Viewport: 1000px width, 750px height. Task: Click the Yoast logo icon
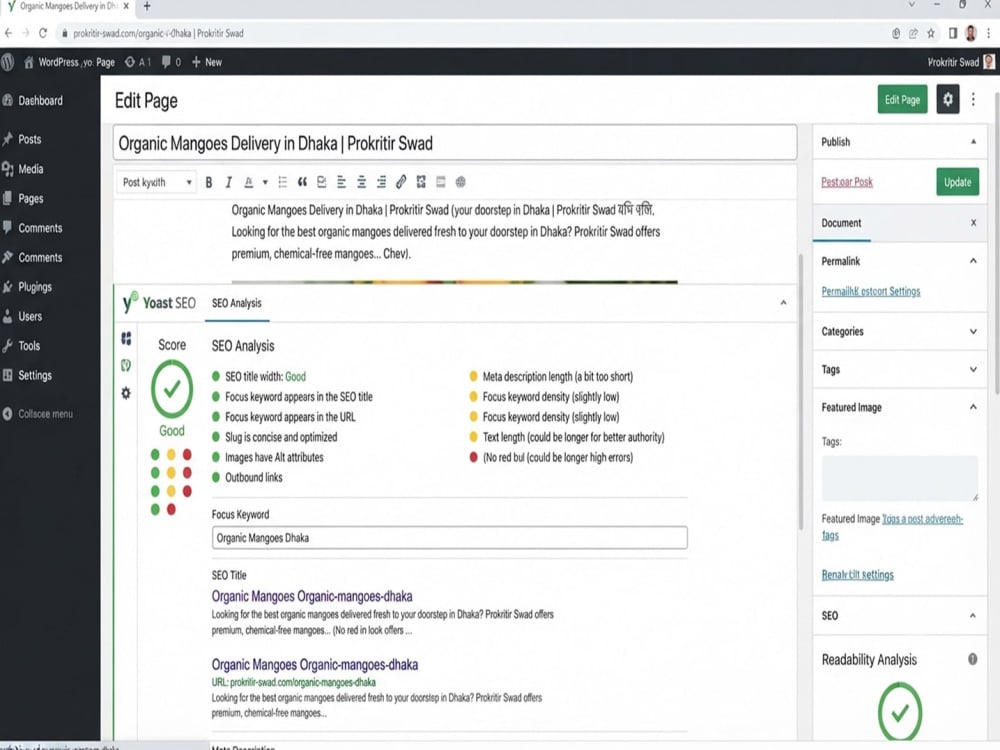(x=130, y=302)
